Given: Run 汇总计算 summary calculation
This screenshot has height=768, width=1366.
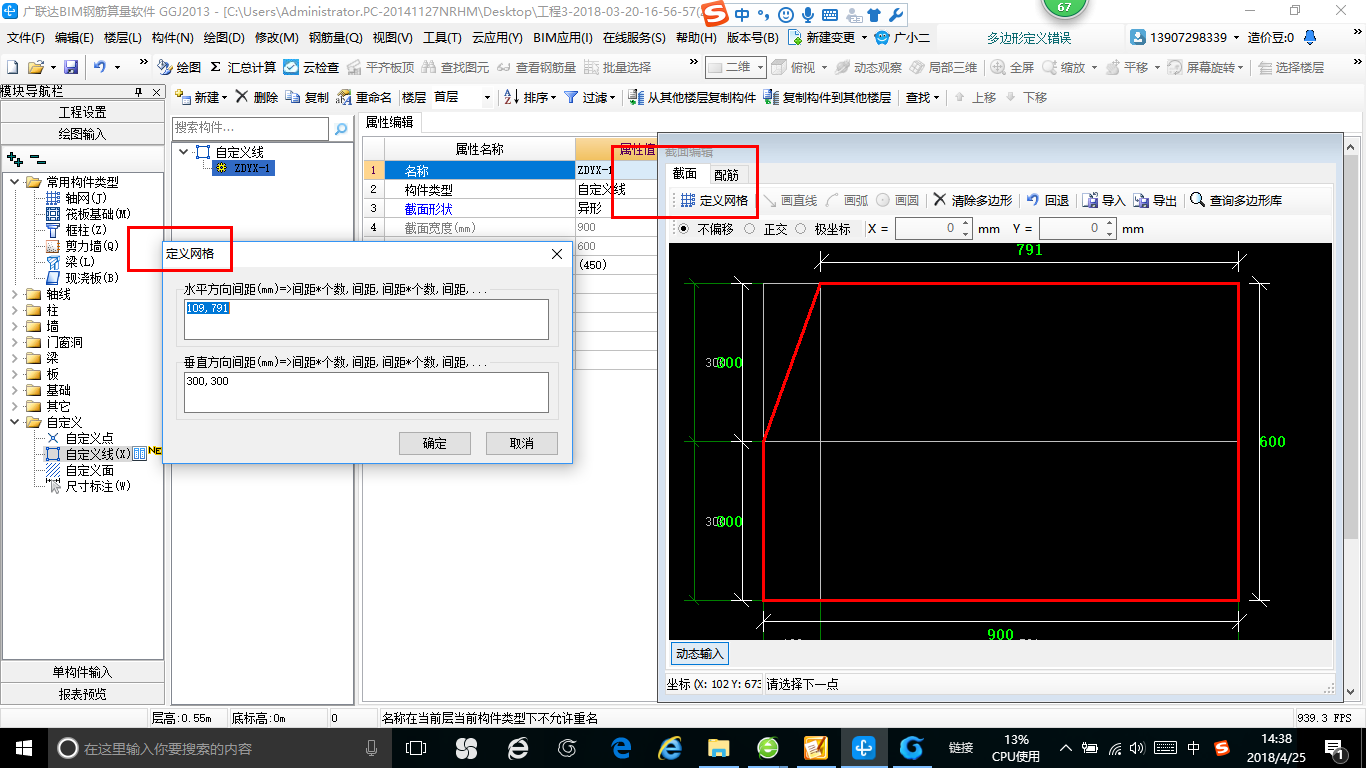Looking at the screenshot, I should (x=243, y=67).
